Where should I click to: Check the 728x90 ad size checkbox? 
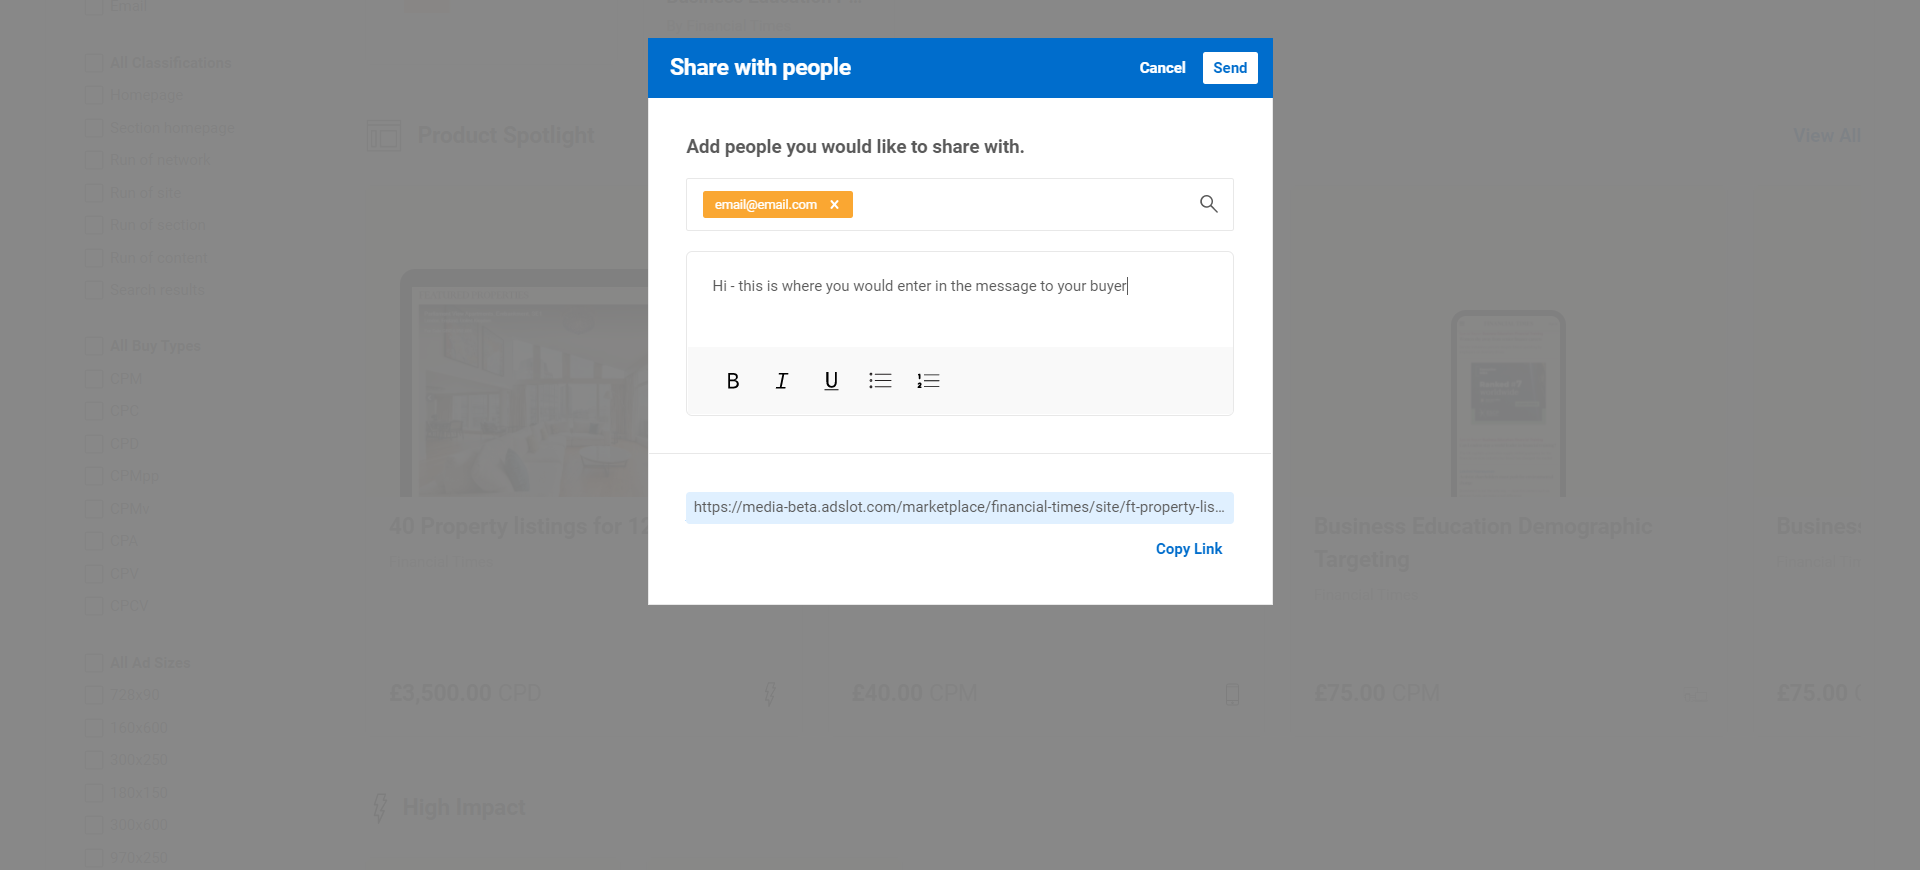[95, 695]
